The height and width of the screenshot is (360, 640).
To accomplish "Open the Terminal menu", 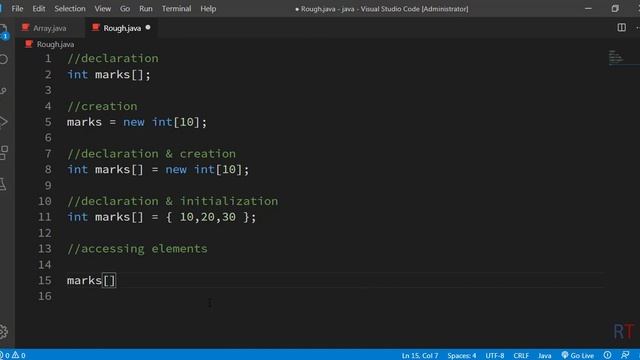I will [176, 9].
